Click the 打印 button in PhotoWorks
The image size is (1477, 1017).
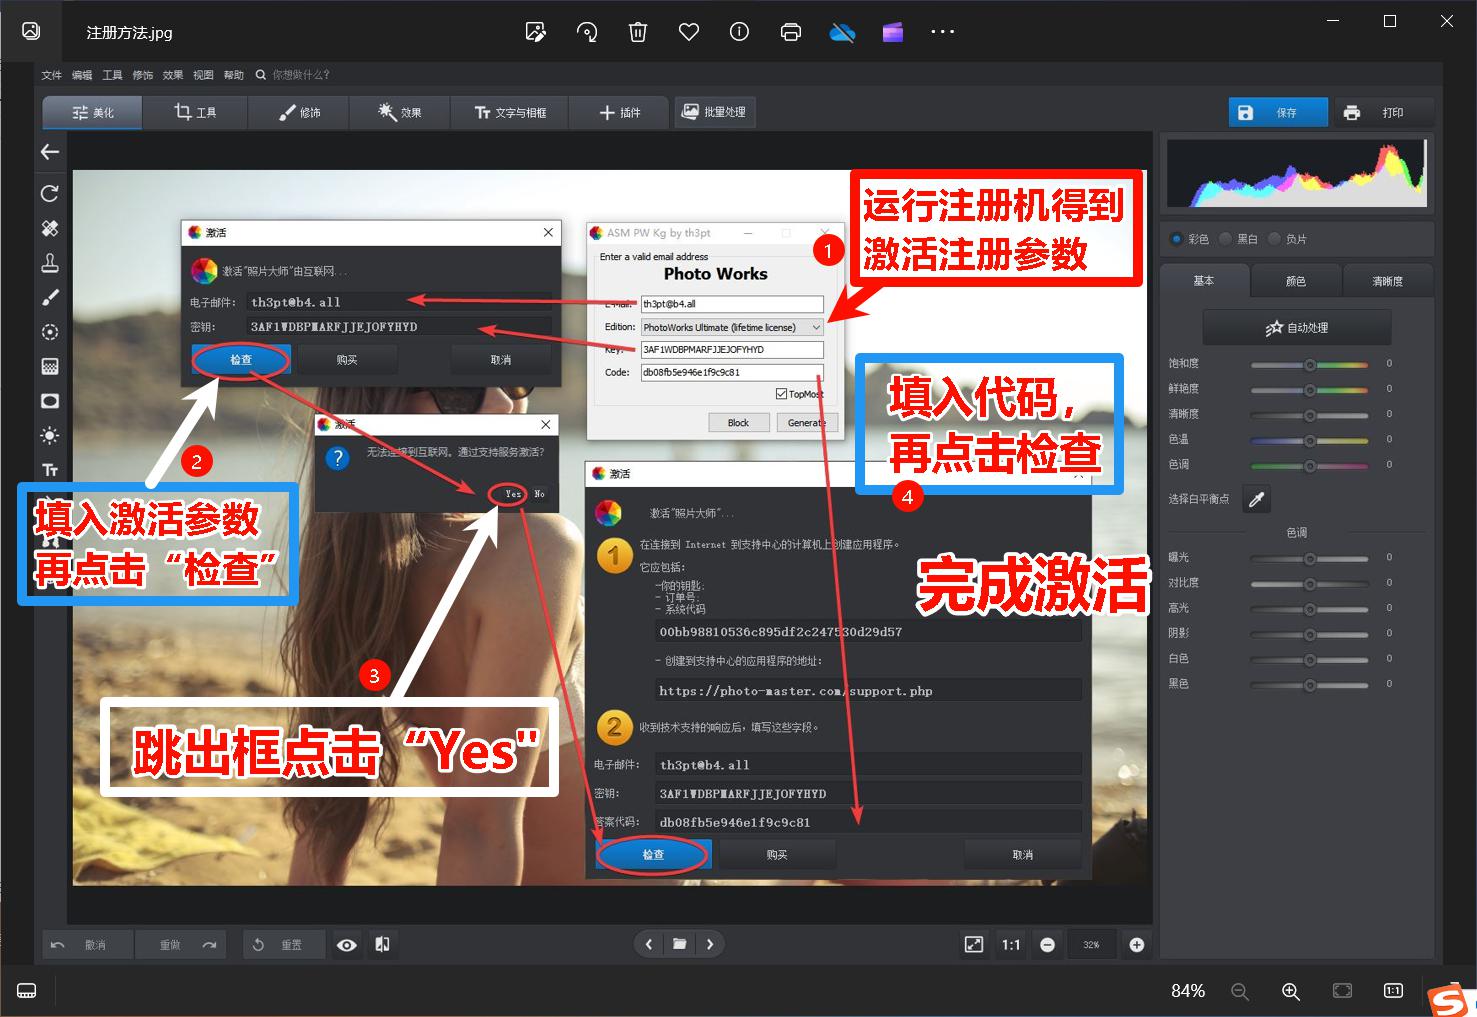pyautogui.click(x=1384, y=113)
